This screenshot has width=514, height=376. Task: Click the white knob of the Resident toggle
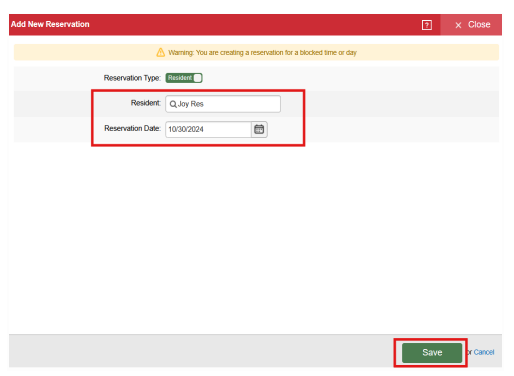[198, 78]
